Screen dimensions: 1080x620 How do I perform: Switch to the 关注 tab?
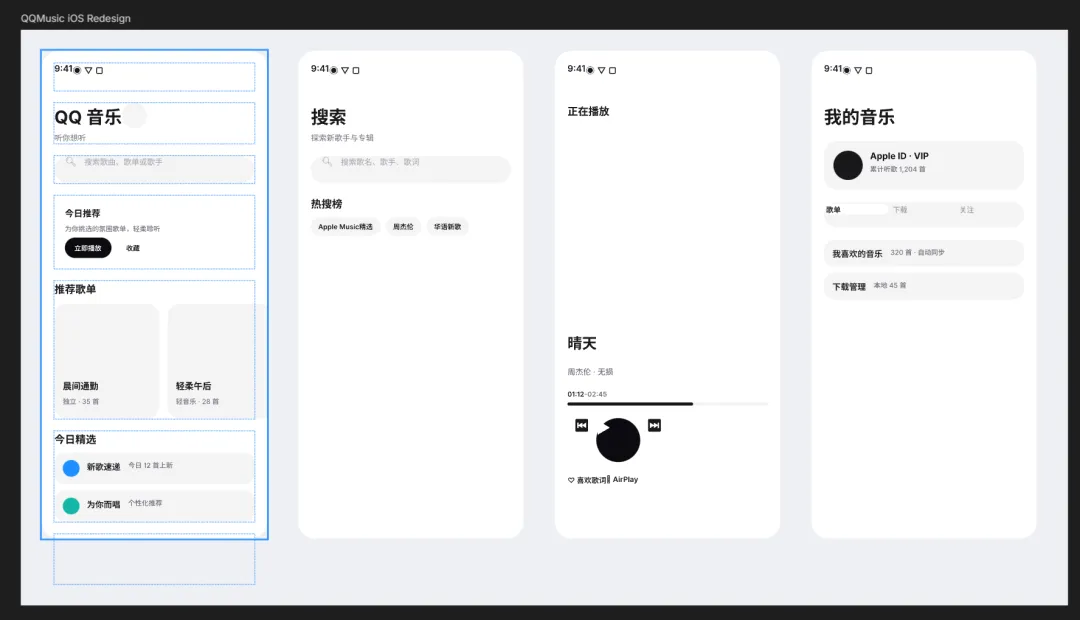point(967,209)
